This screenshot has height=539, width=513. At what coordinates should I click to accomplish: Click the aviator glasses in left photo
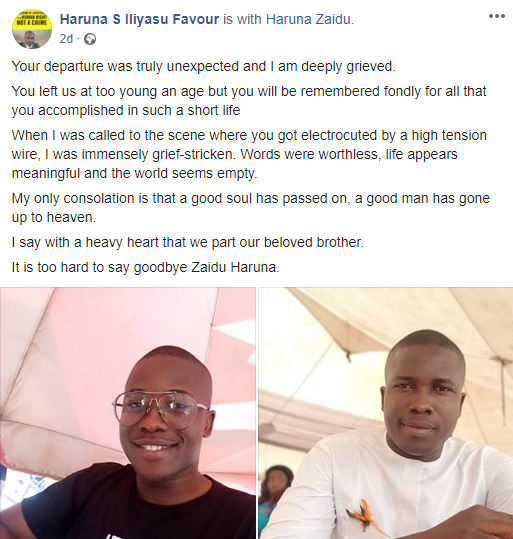point(161,410)
